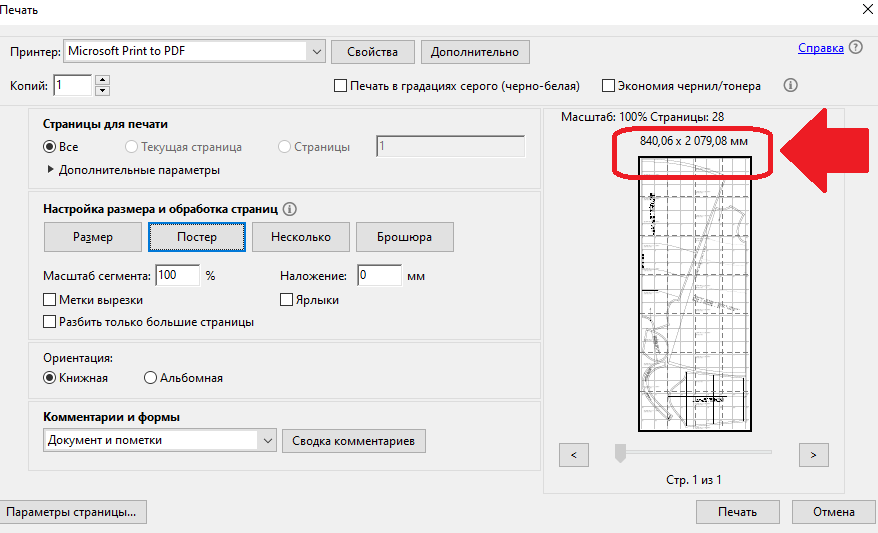Click the help question mark icon beside Справка
Image resolution: width=878 pixels, height=533 pixels.
[856, 48]
